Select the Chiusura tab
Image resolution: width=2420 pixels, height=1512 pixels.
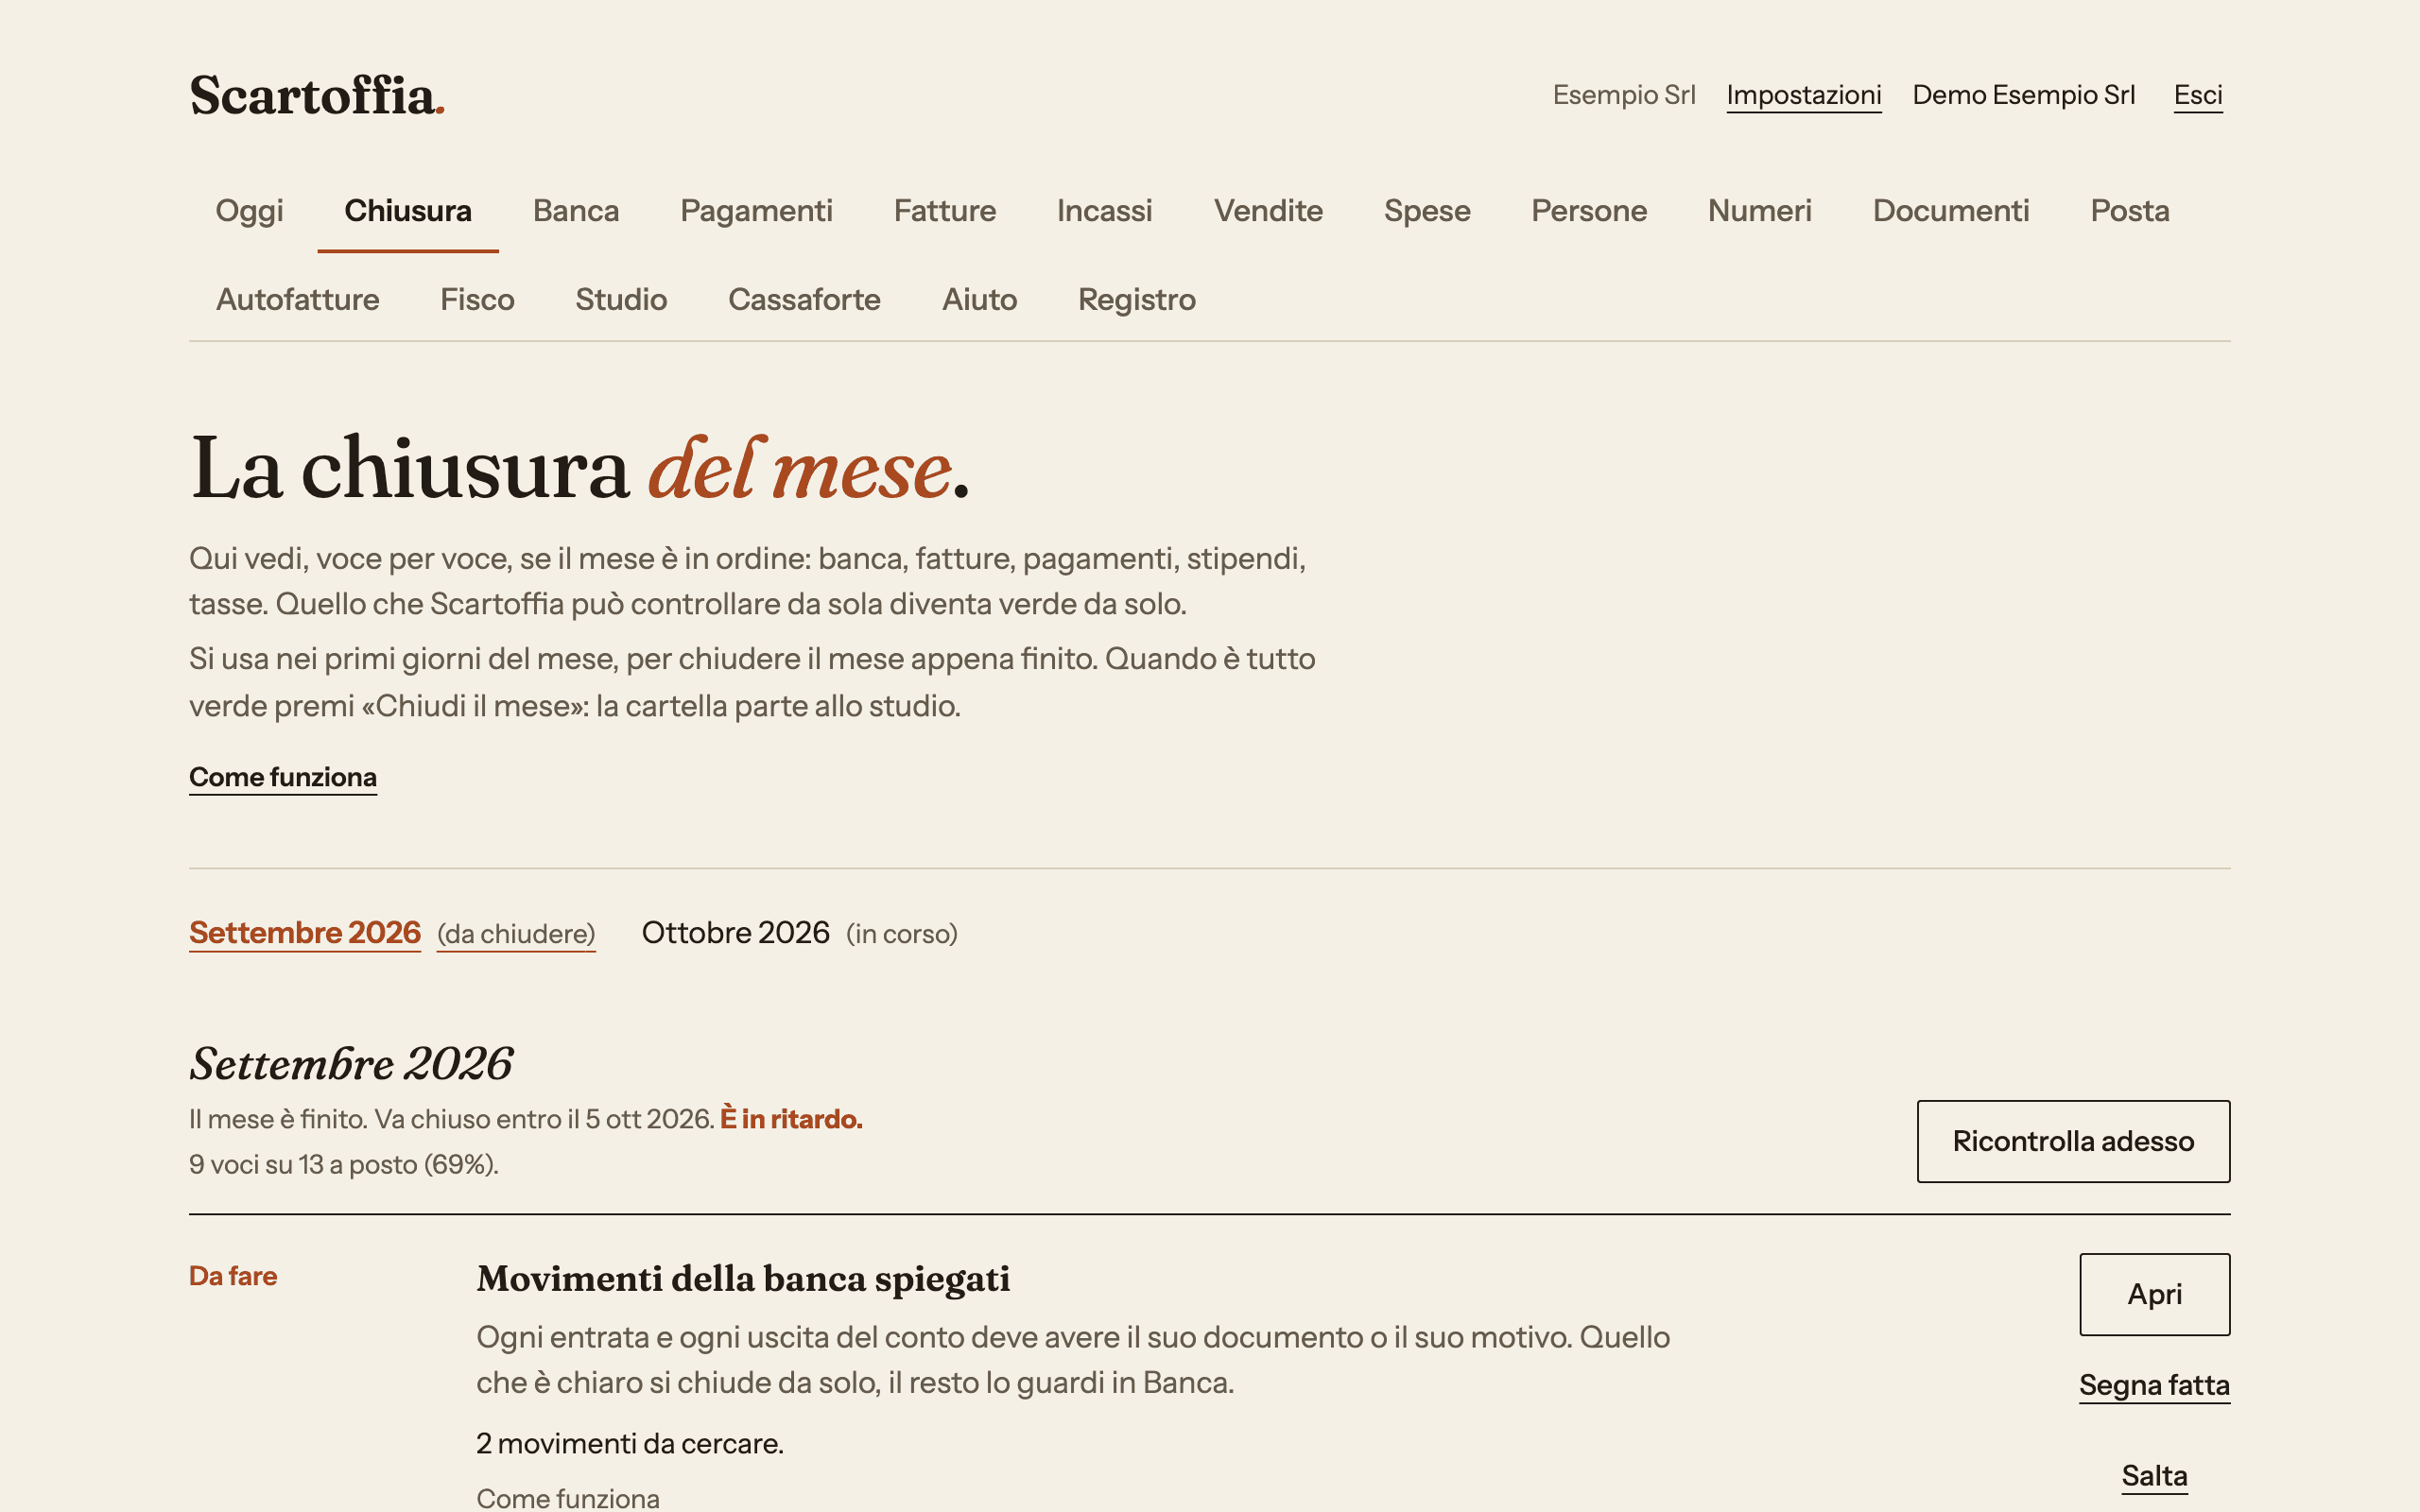click(x=408, y=211)
